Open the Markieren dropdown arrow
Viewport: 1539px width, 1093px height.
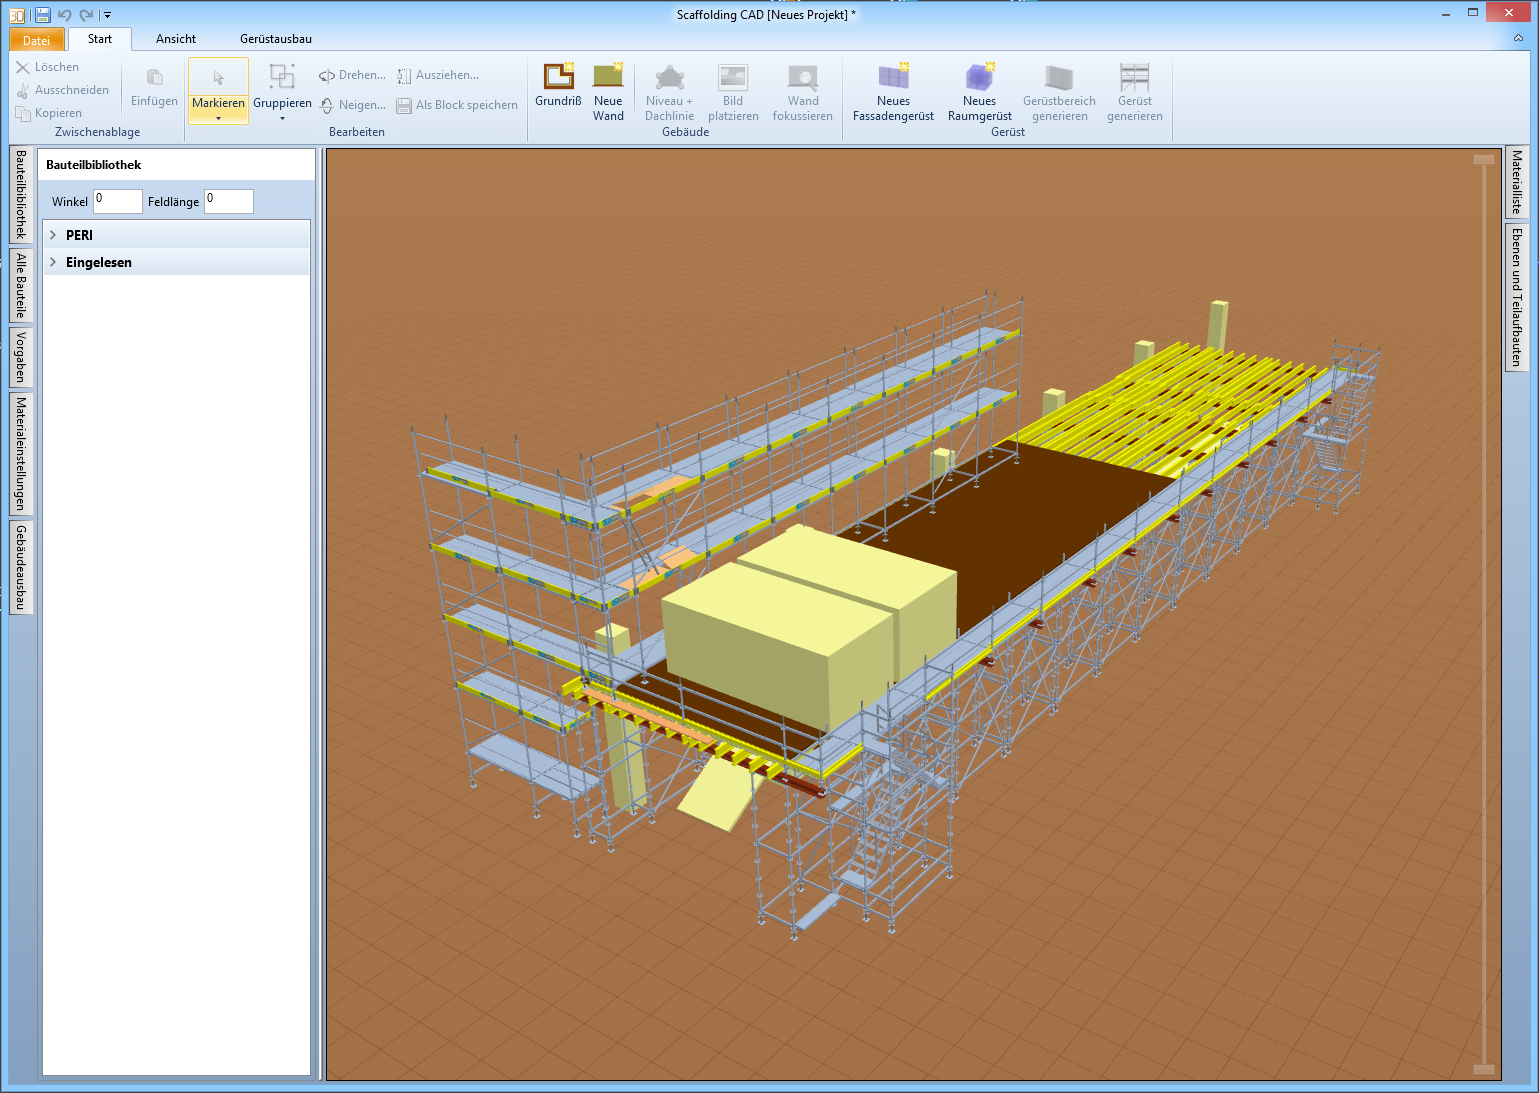point(218,118)
